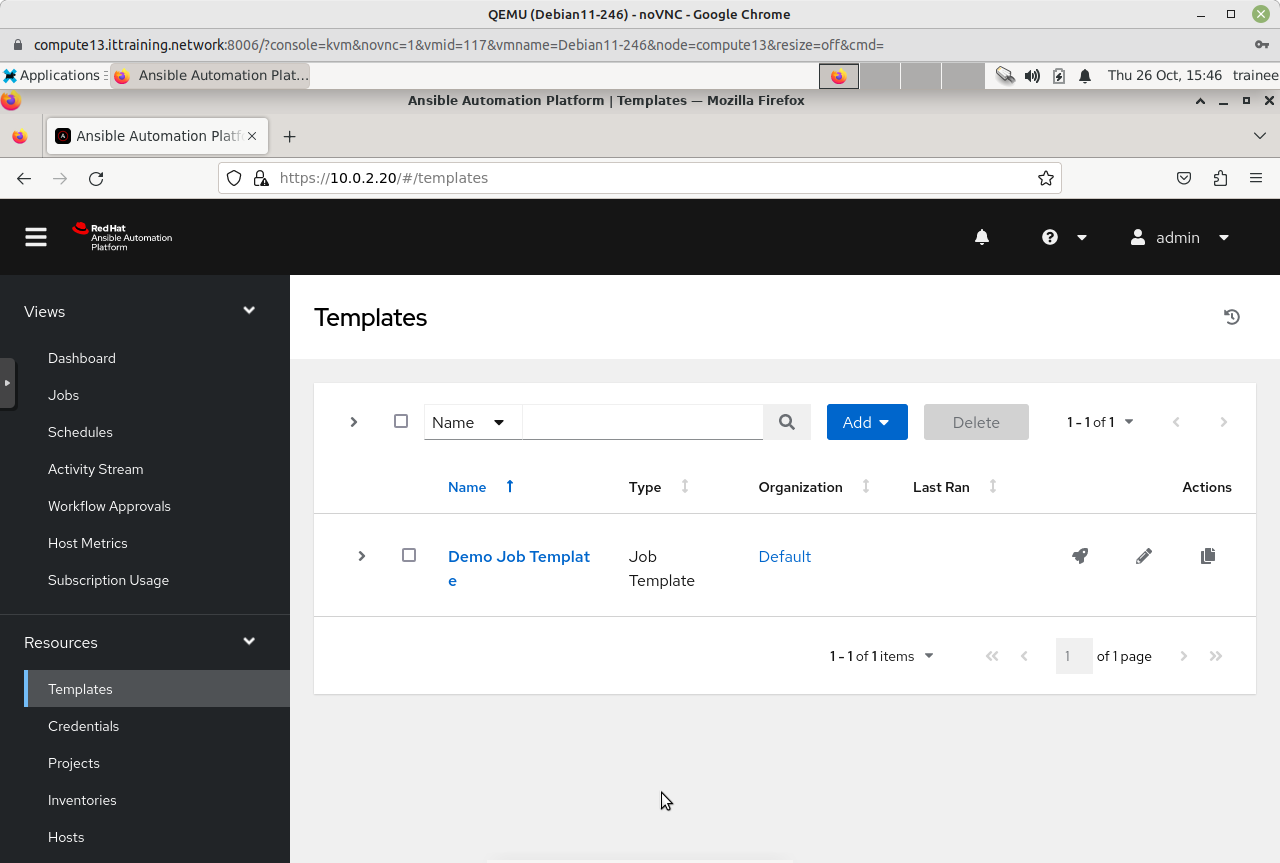
Task: Go back in Firefox
Action: 24,178
